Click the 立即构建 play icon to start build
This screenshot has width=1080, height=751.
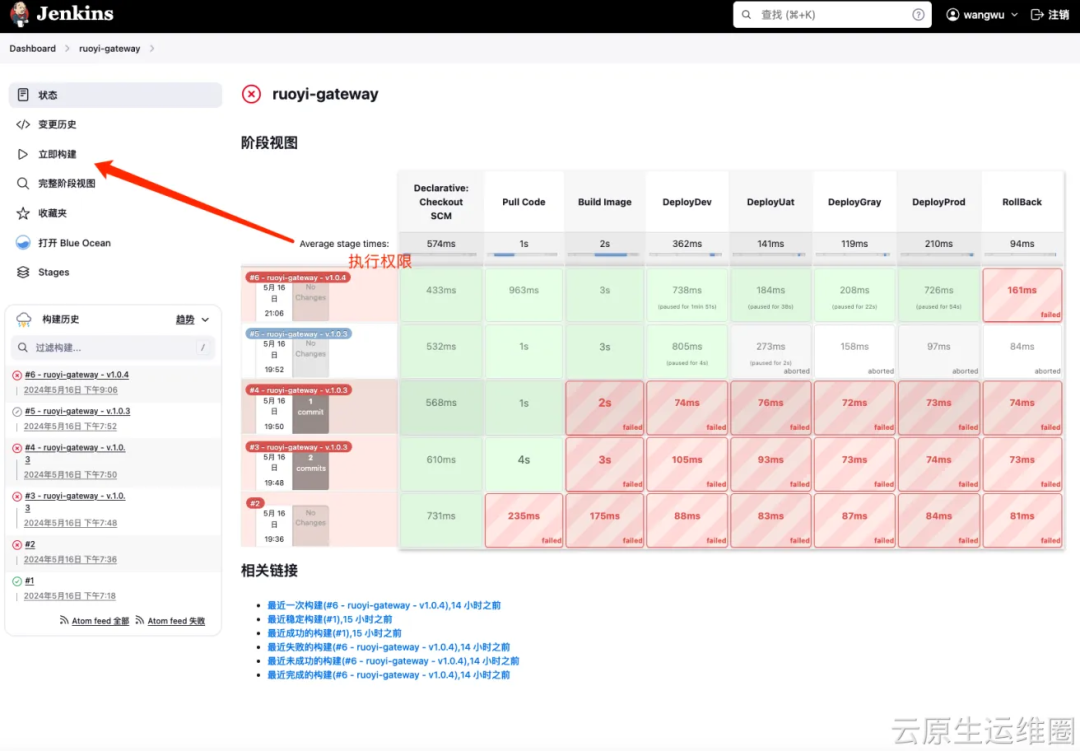[x=22, y=154]
